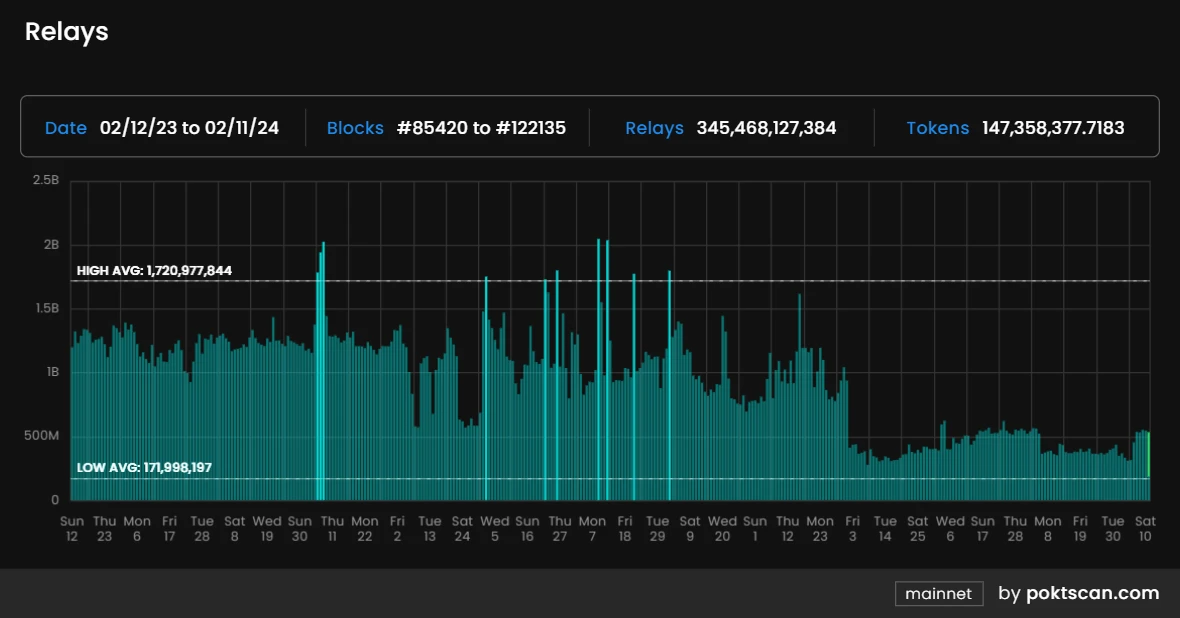Select the Sat 10 axis label

(1145, 528)
